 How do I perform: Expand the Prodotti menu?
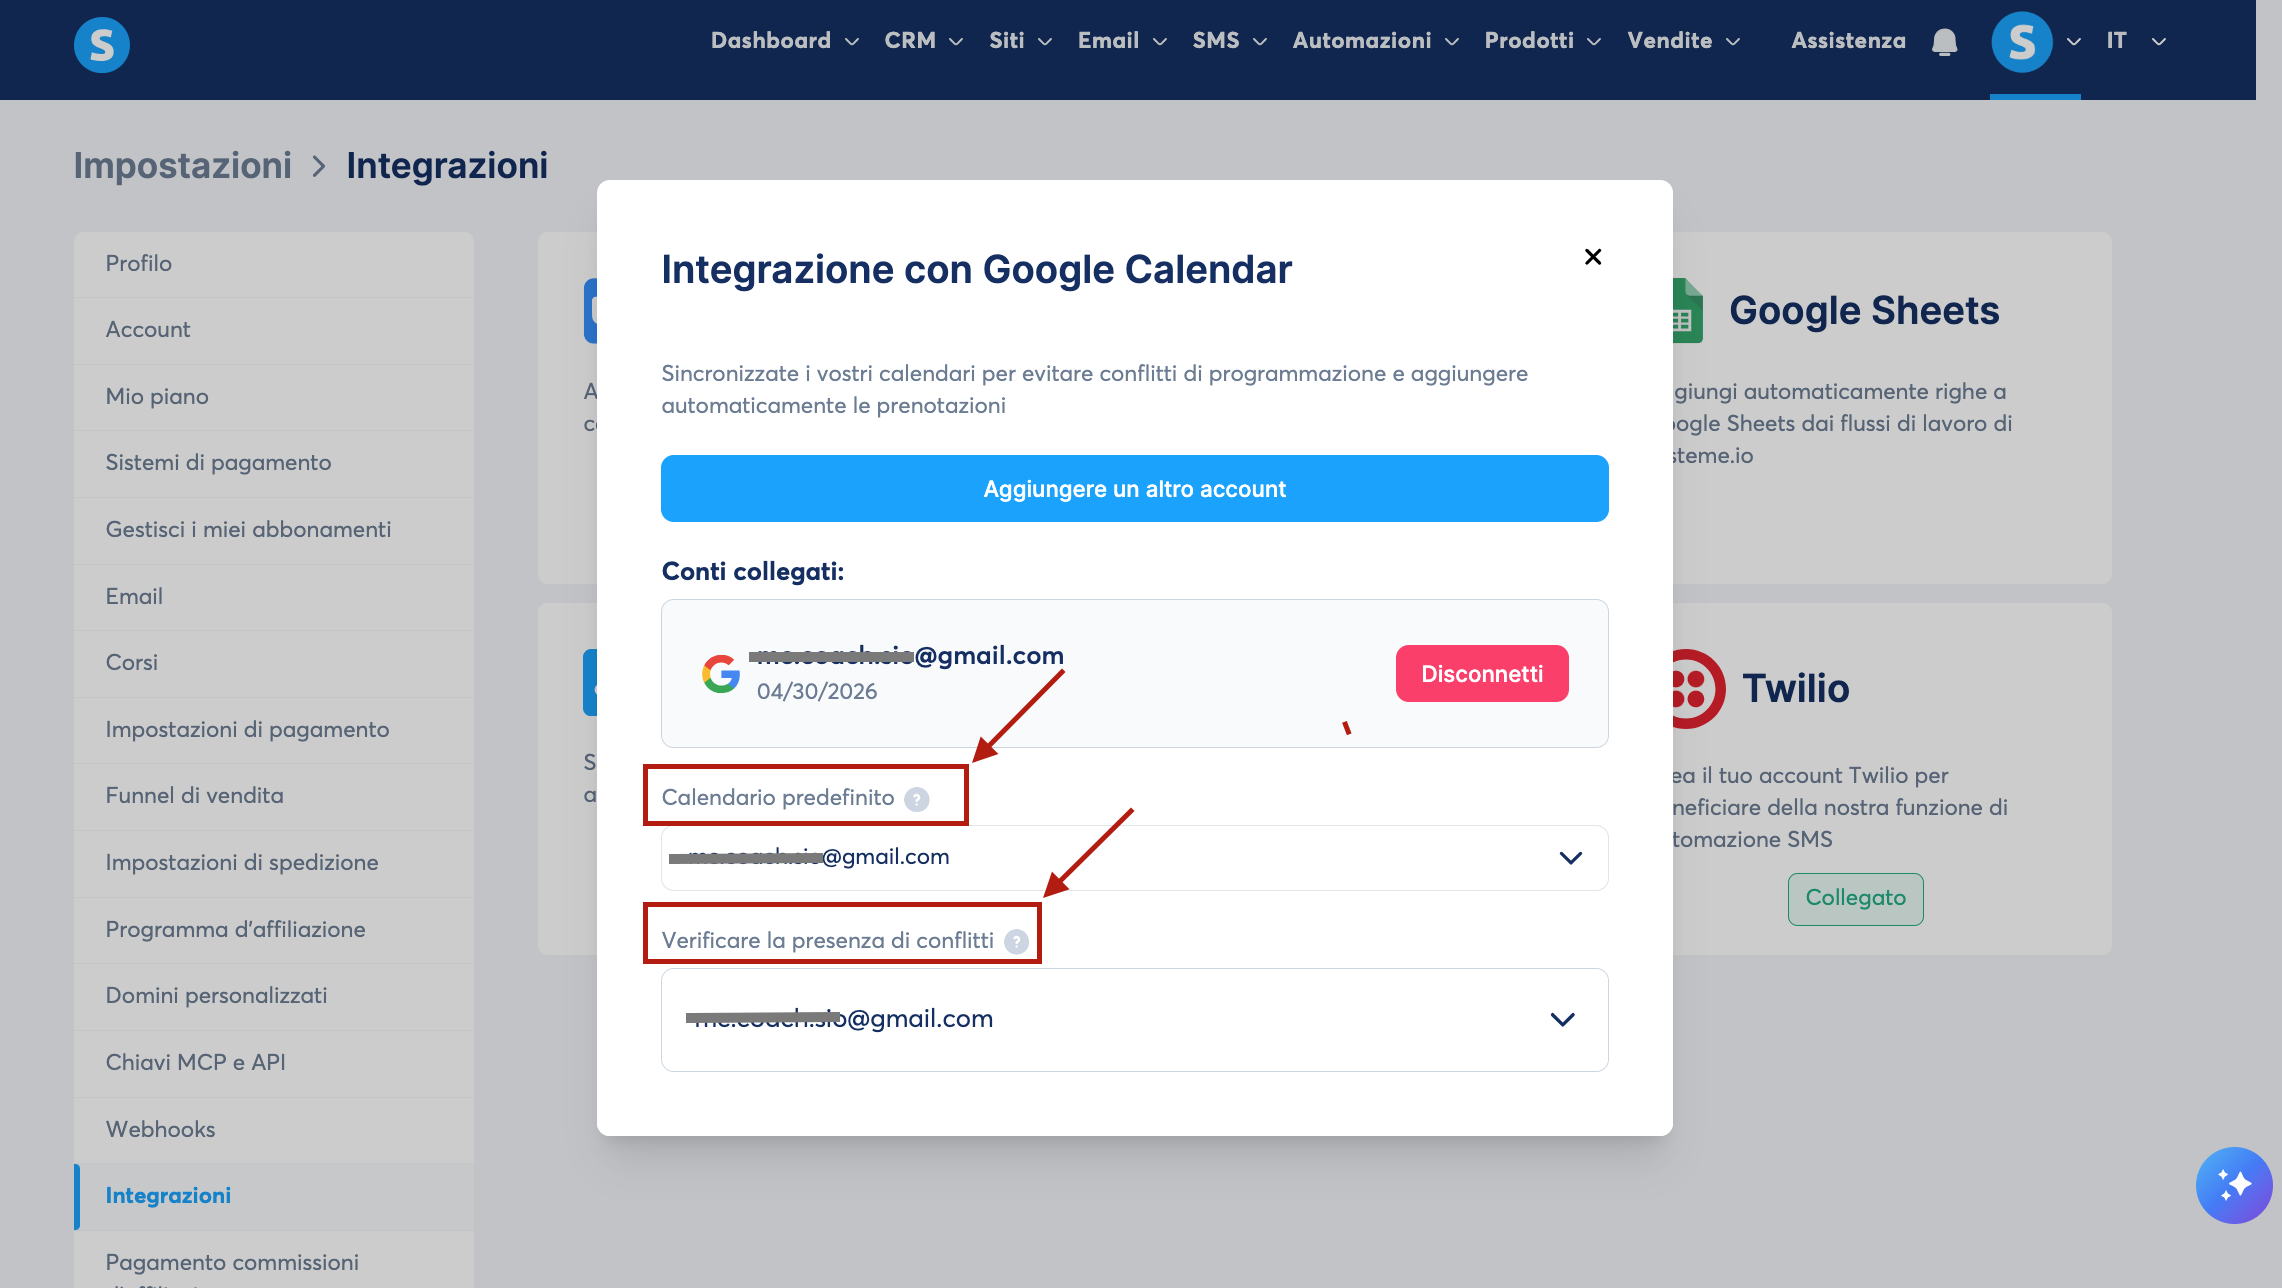click(1543, 41)
